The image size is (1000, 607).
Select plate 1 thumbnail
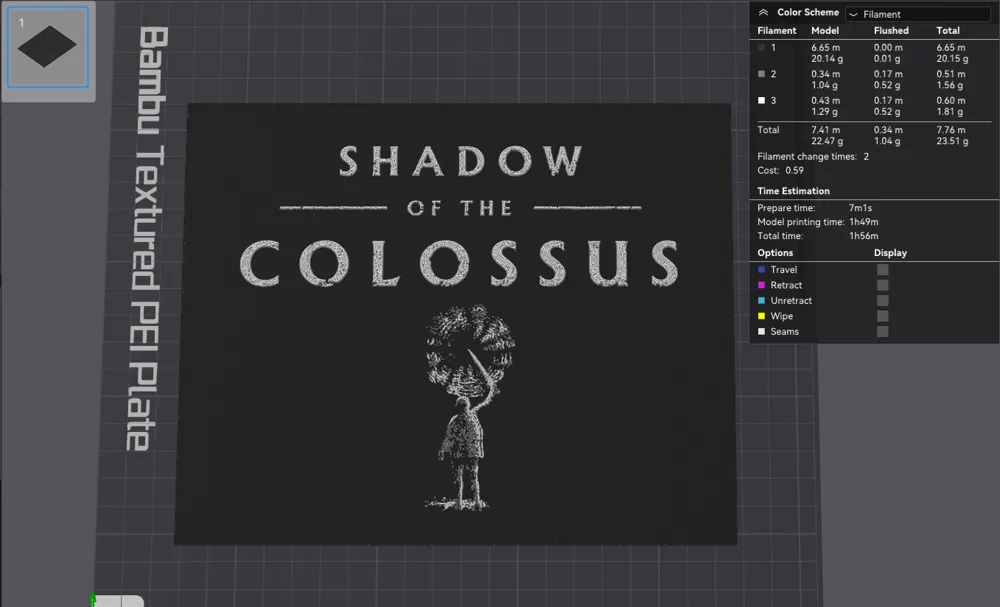click(x=48, y=47)
